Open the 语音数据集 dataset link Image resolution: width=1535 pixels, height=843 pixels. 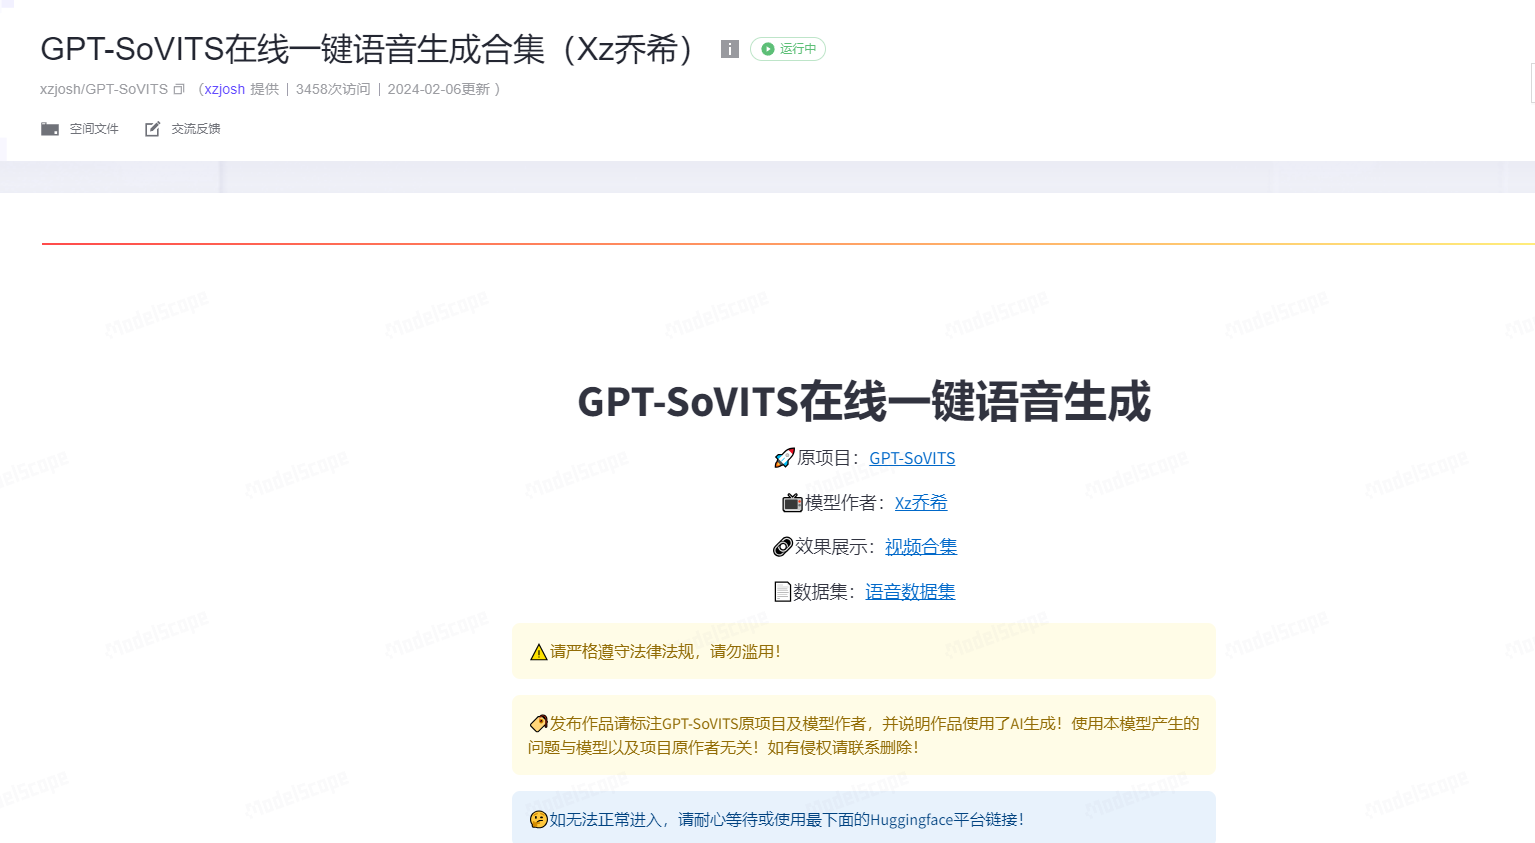pyautogui.click(x=910, y=592)
